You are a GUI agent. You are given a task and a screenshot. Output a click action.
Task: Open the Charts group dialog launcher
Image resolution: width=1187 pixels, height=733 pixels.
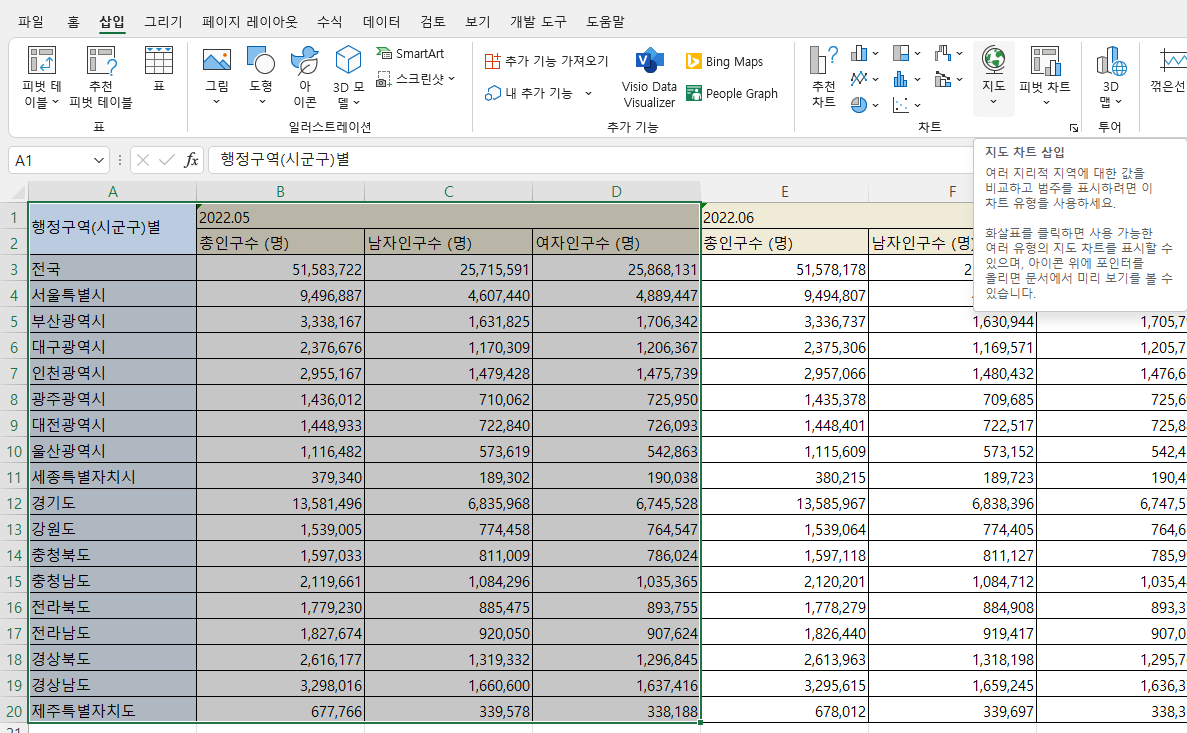tap(1073, 128)
